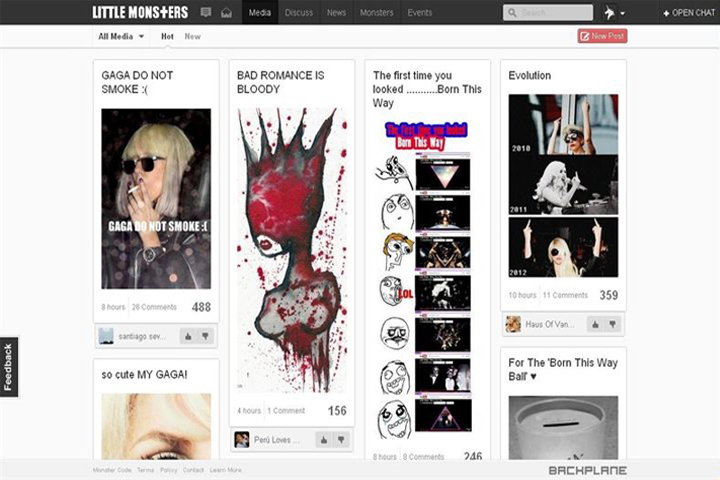Screen dimensions: 720x480
Task: Create a post with New Post button
Action: click(x=602, y=36)
